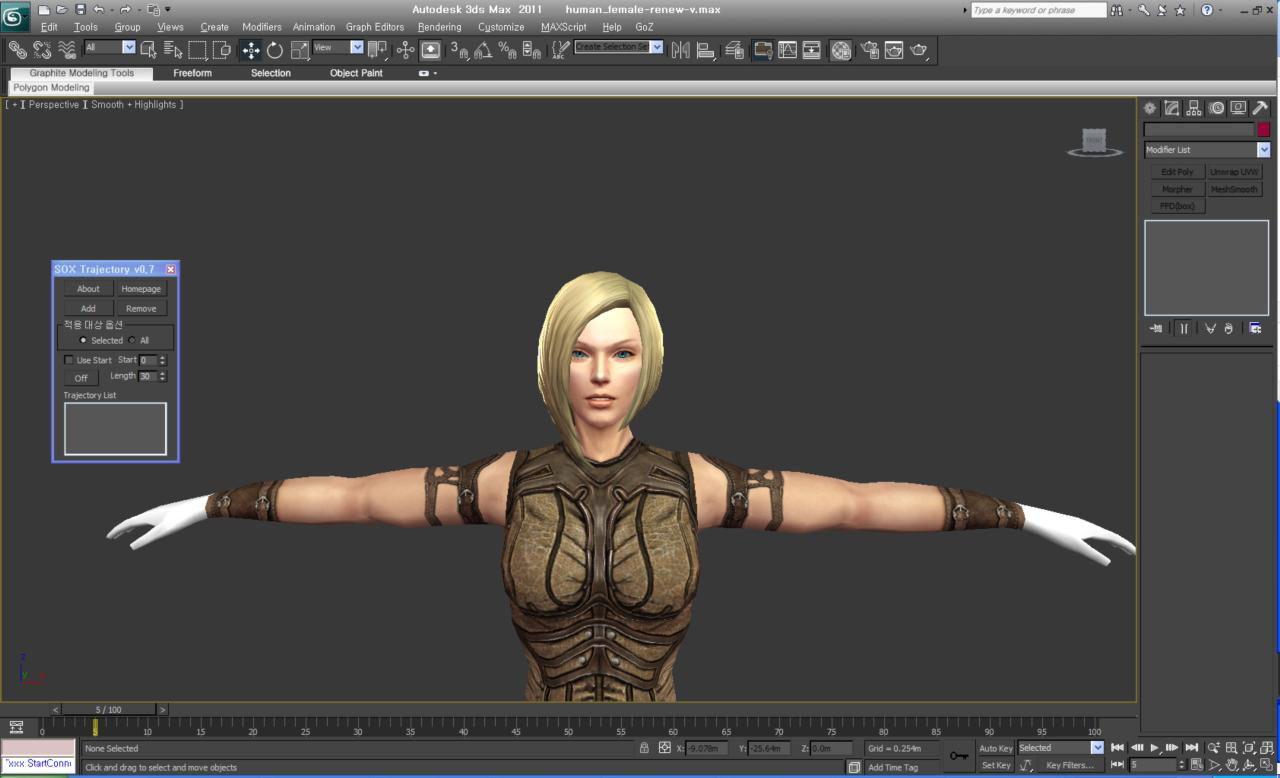Open the Hierarchy command panel tab
The width and height of the screenshot is (1280, 778).
click(x=1194, y=108)
